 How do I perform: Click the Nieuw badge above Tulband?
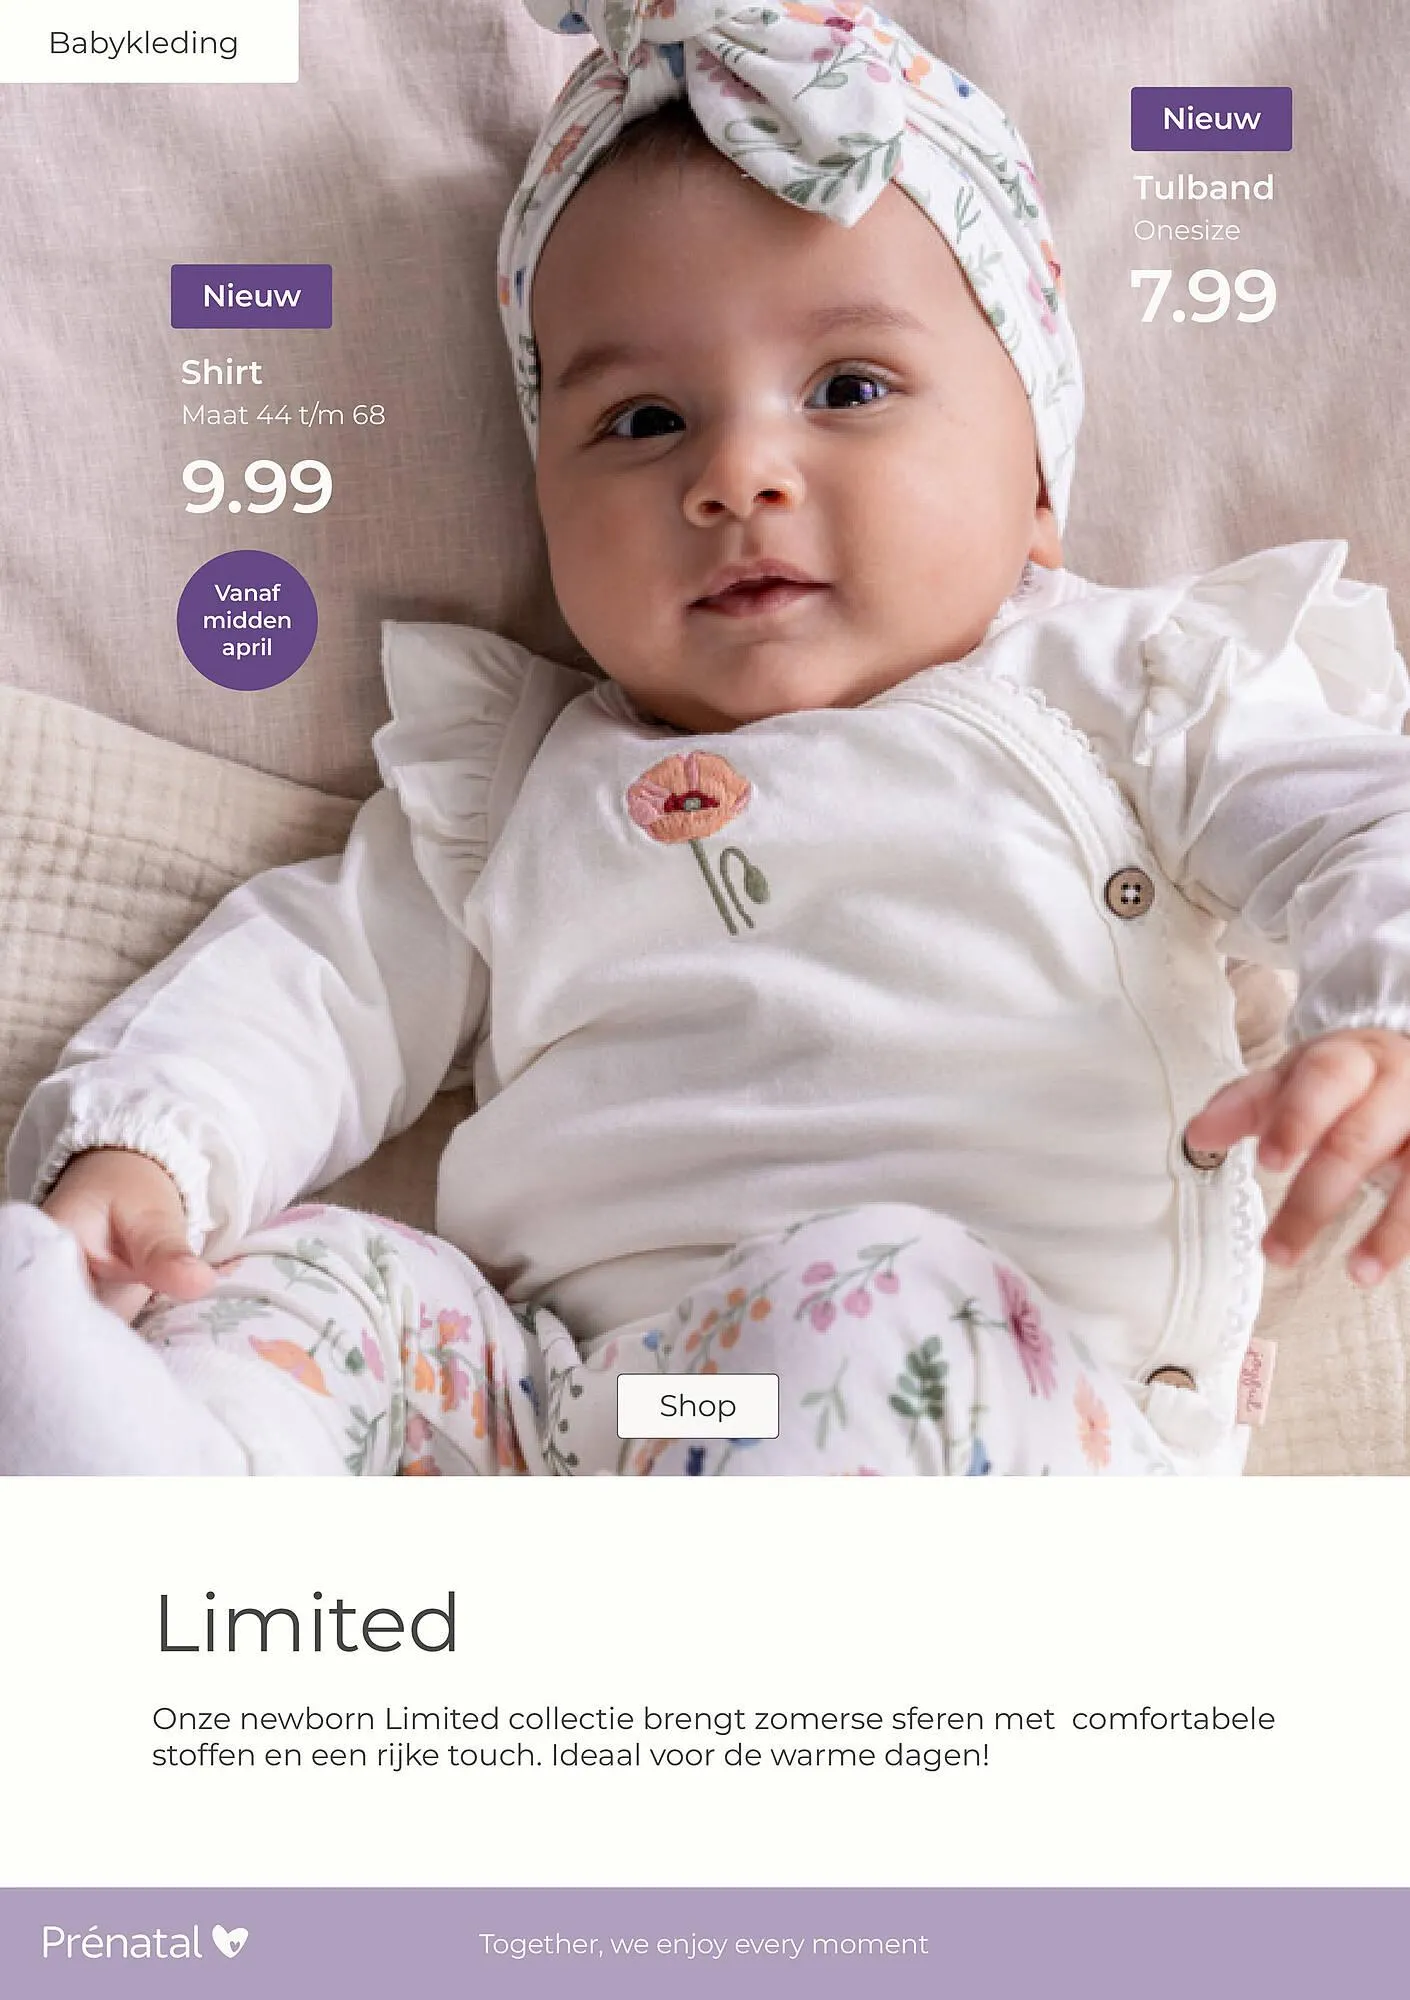[1211, 119]
